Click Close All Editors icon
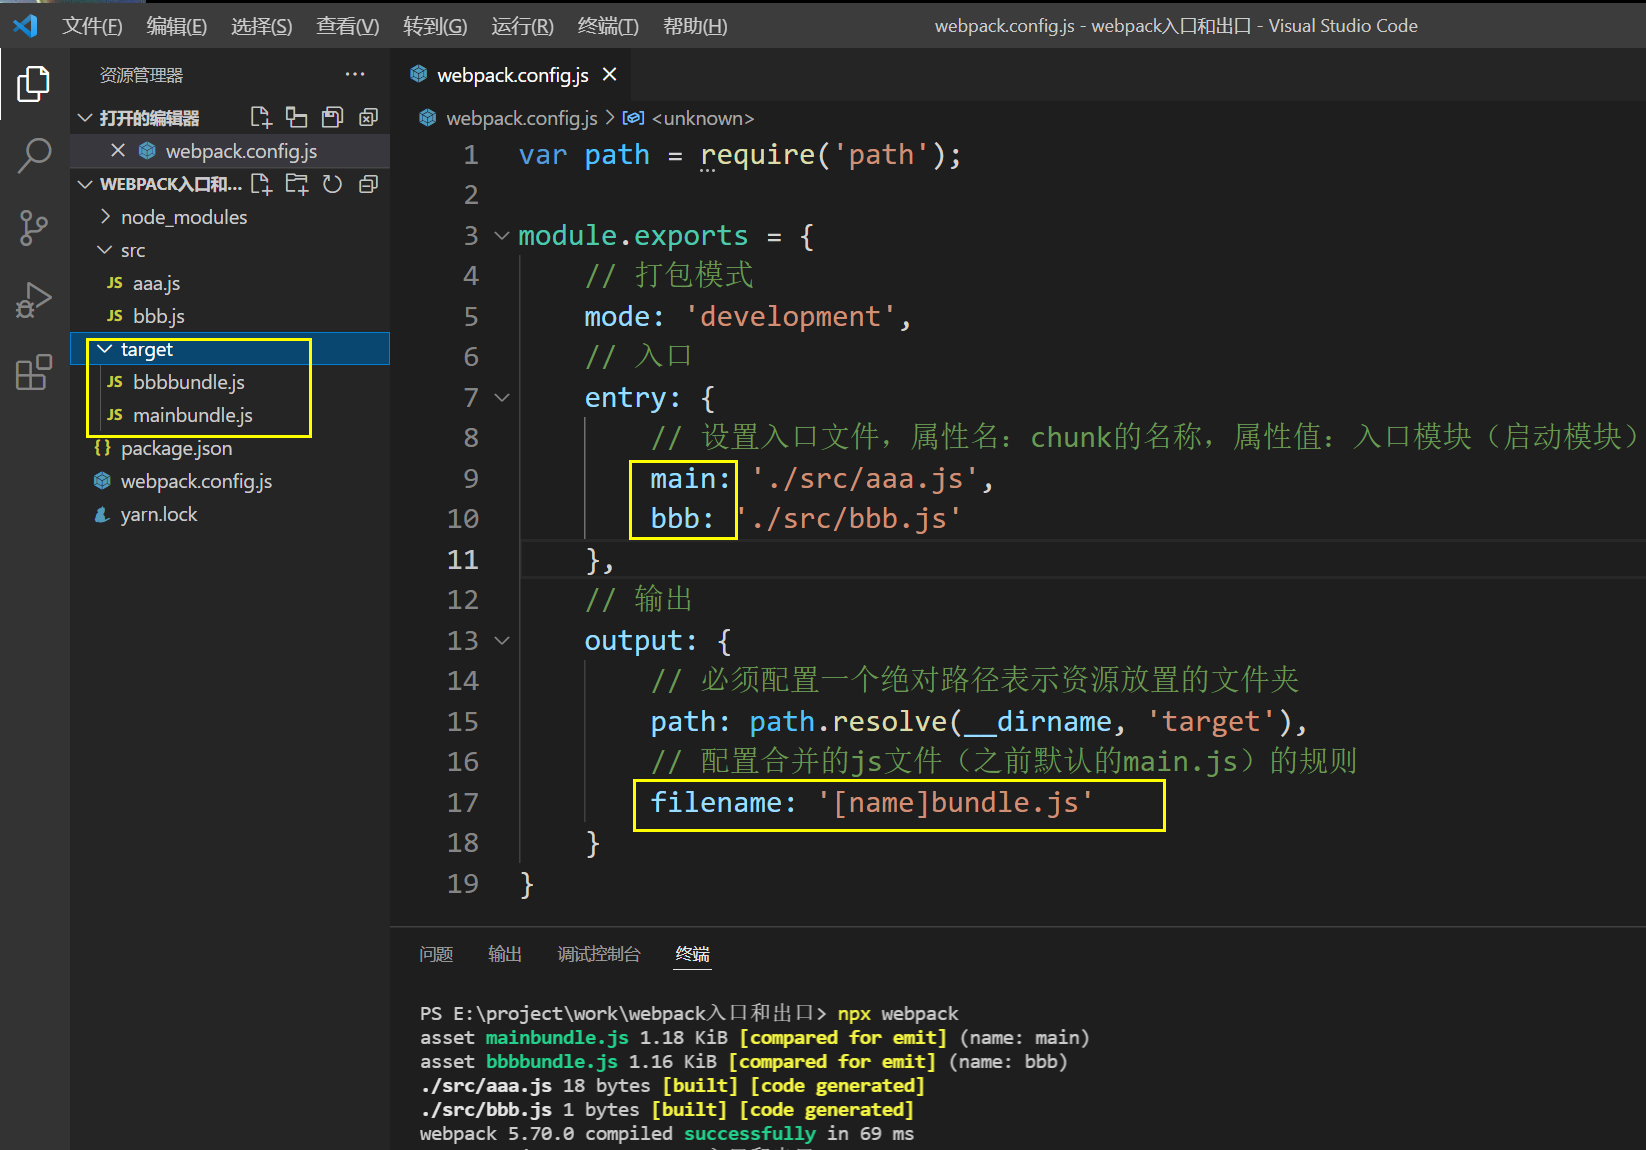1646x1150 pixels. [x=369, y=118]
